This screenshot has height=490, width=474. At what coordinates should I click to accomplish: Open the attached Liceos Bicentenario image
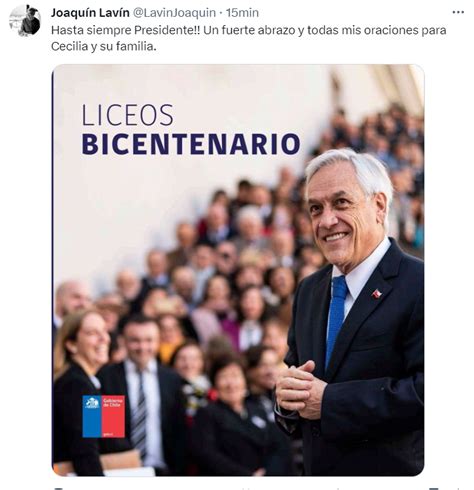click(238, 270)
